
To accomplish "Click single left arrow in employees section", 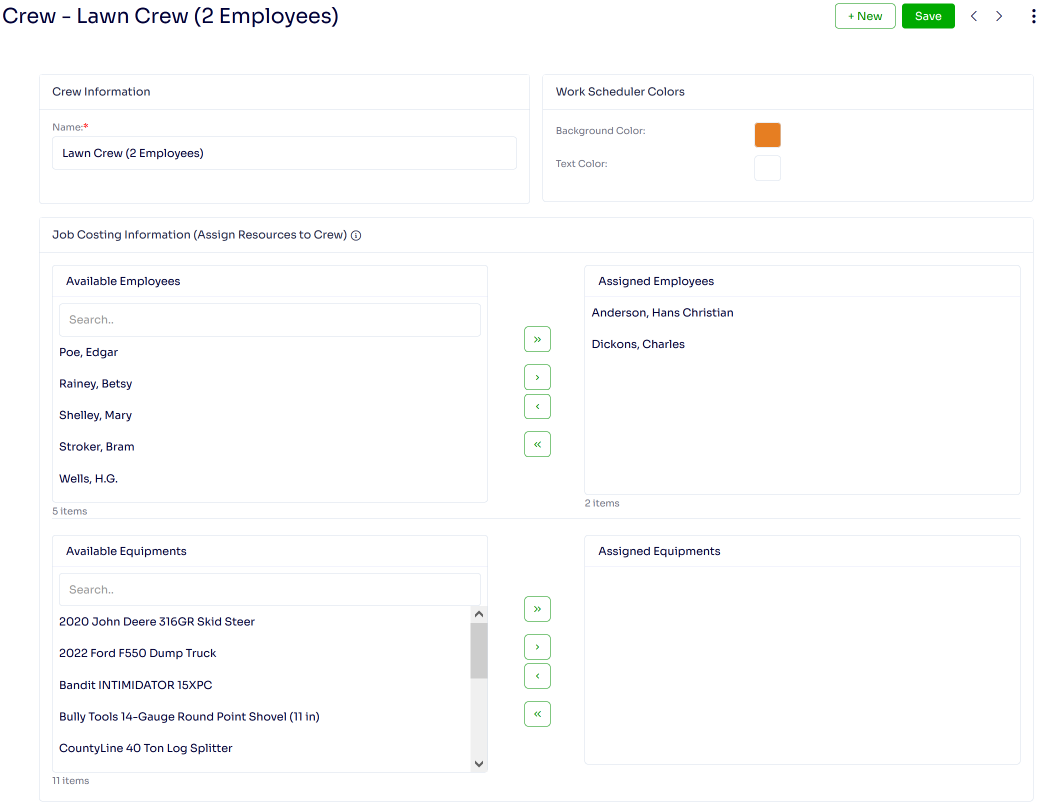I will 537,407.
